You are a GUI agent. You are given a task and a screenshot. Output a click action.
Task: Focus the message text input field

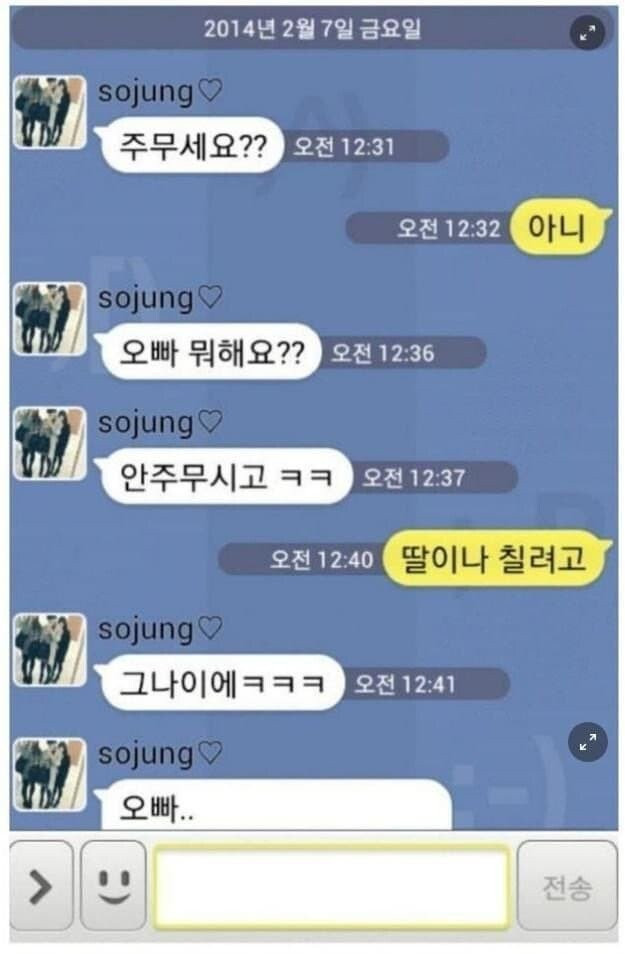pos(332,886)
